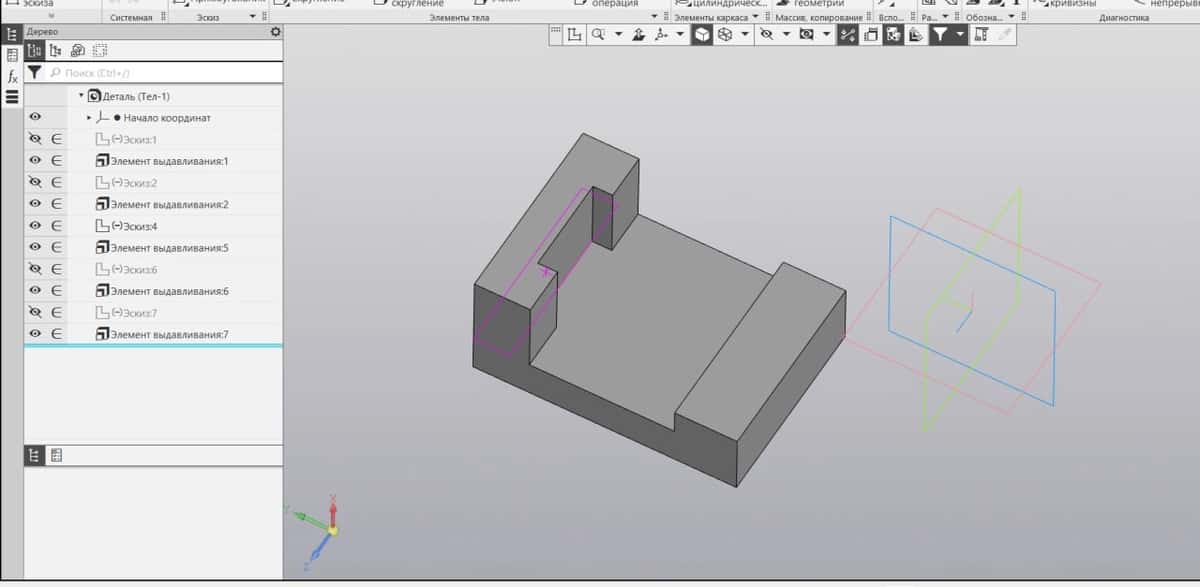Click the hide objects crossed-eye toolbar icon
Screen dimensions: 1200x587
click(x=766, y=35)
